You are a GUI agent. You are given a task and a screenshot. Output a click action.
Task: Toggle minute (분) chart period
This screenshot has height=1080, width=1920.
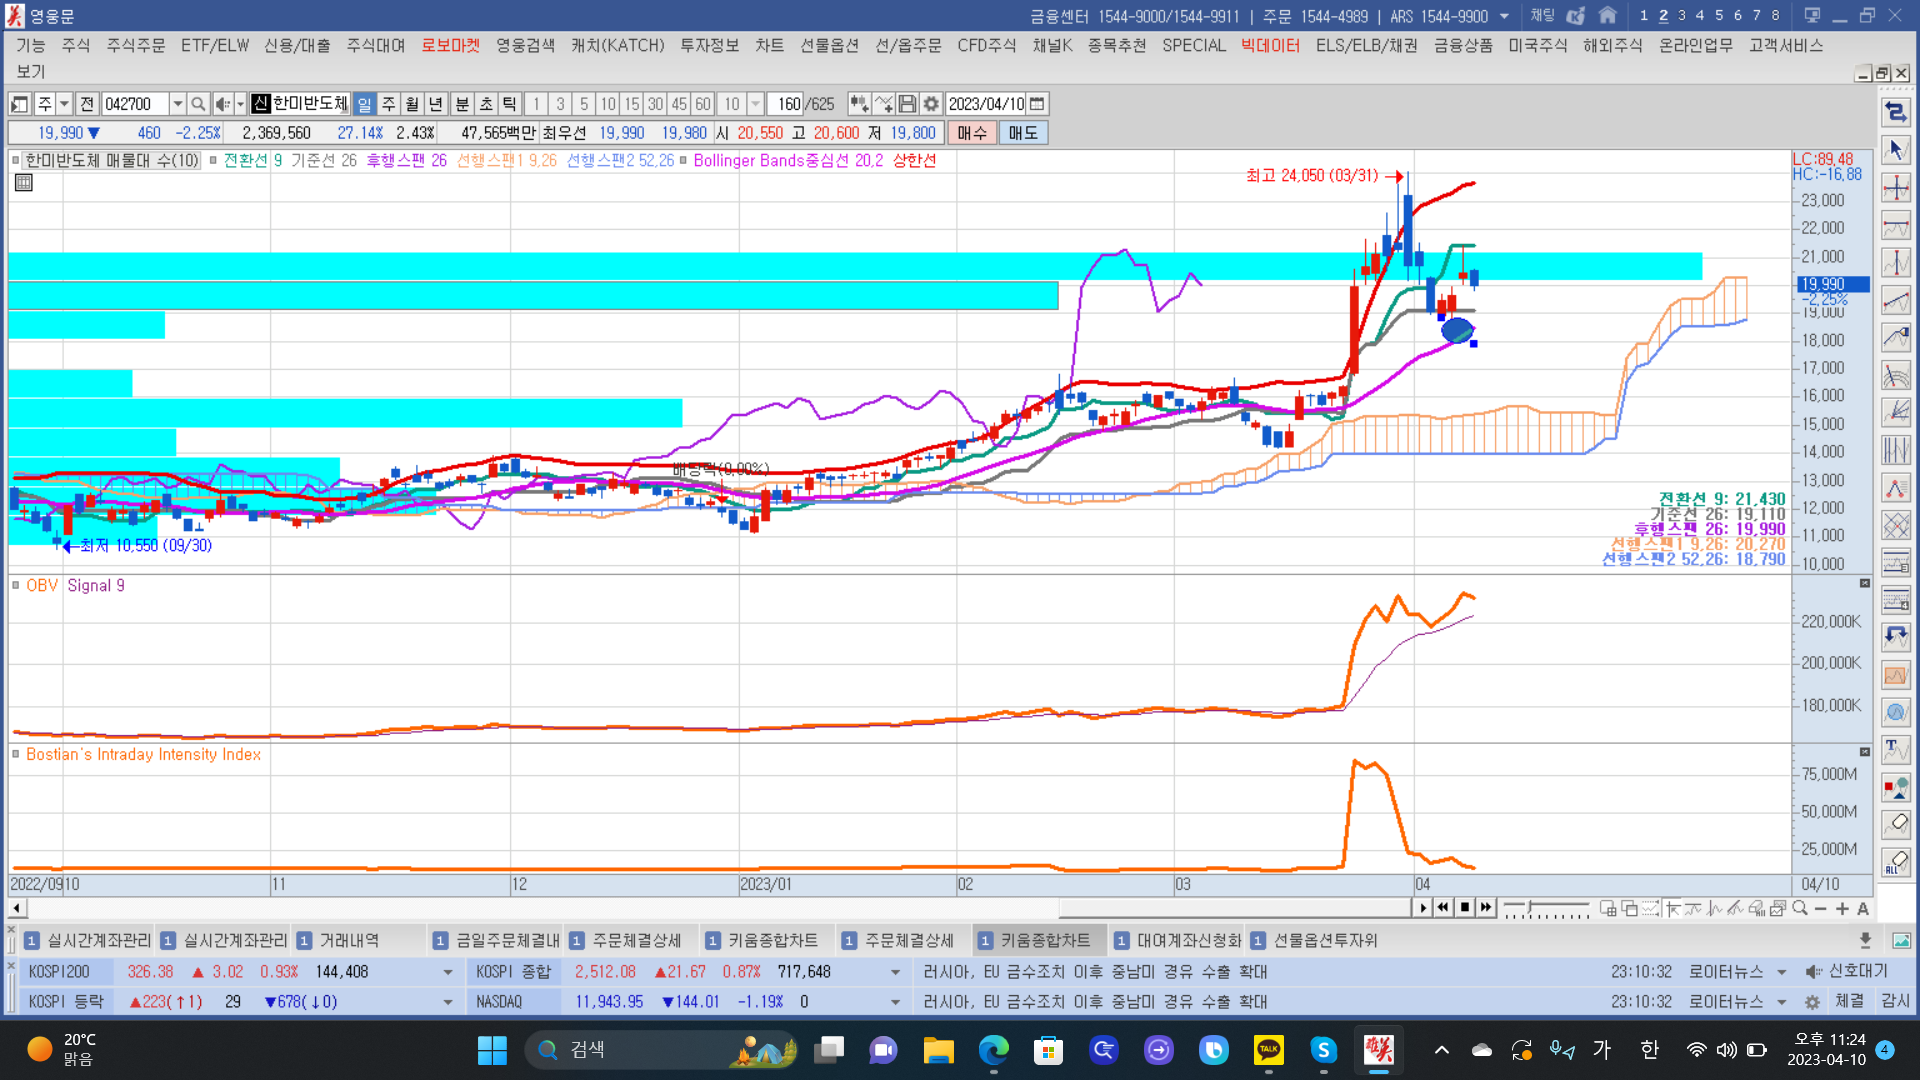(x=462, y=104)
